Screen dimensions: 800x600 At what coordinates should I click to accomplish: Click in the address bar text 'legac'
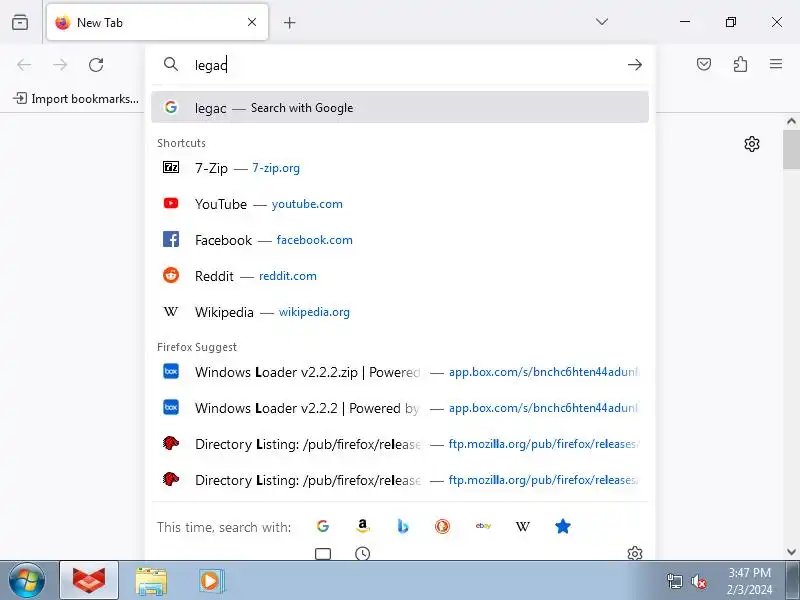210,65
